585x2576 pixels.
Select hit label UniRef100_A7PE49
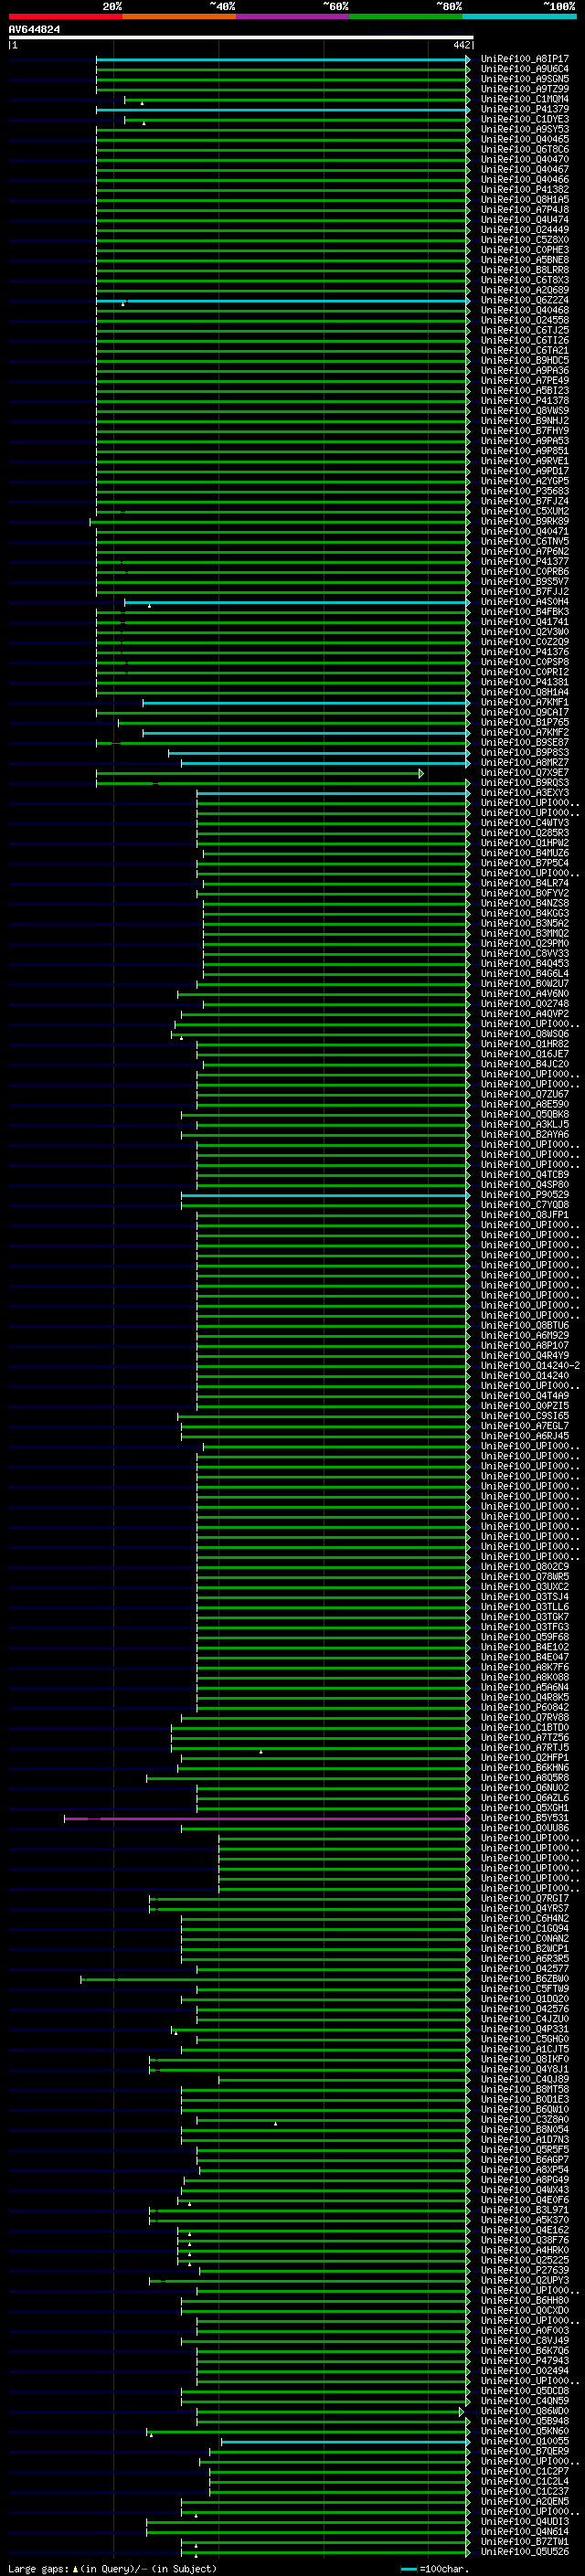(x=524, y=381)
